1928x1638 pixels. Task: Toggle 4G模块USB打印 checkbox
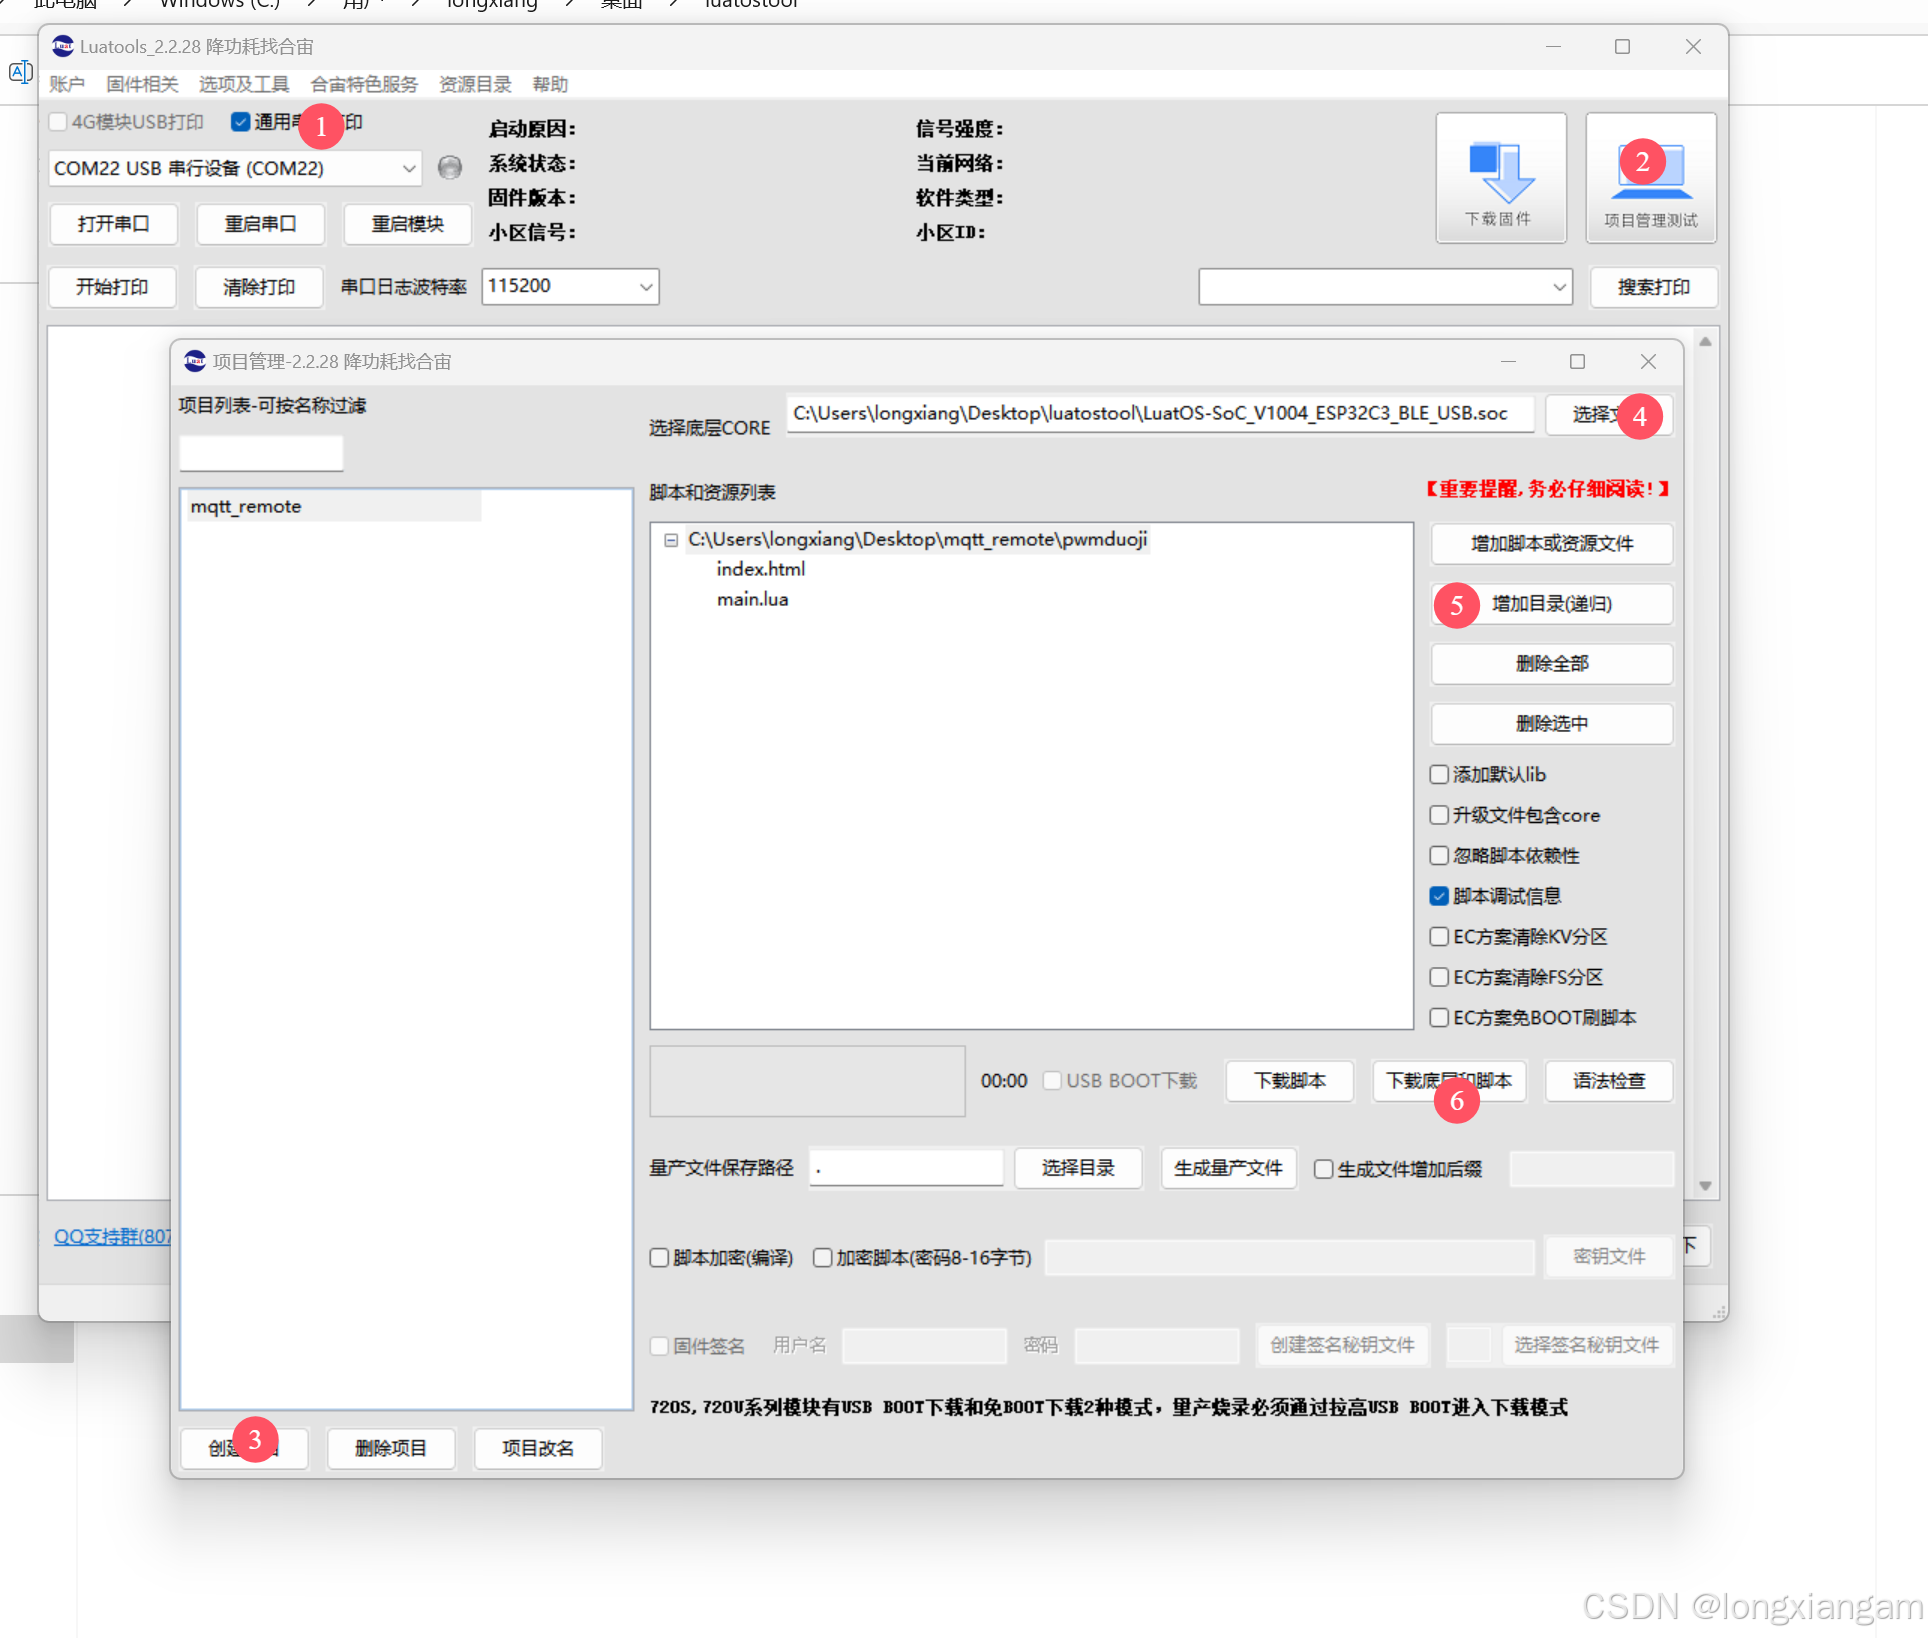[58, 122]
